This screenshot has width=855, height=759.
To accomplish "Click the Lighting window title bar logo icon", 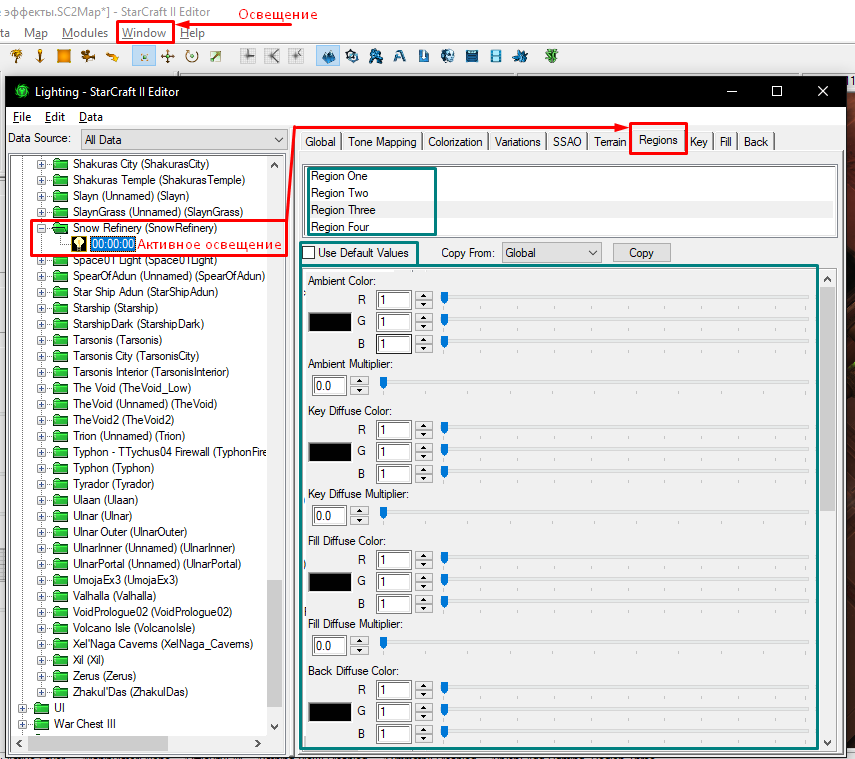I will click(22, 91).
